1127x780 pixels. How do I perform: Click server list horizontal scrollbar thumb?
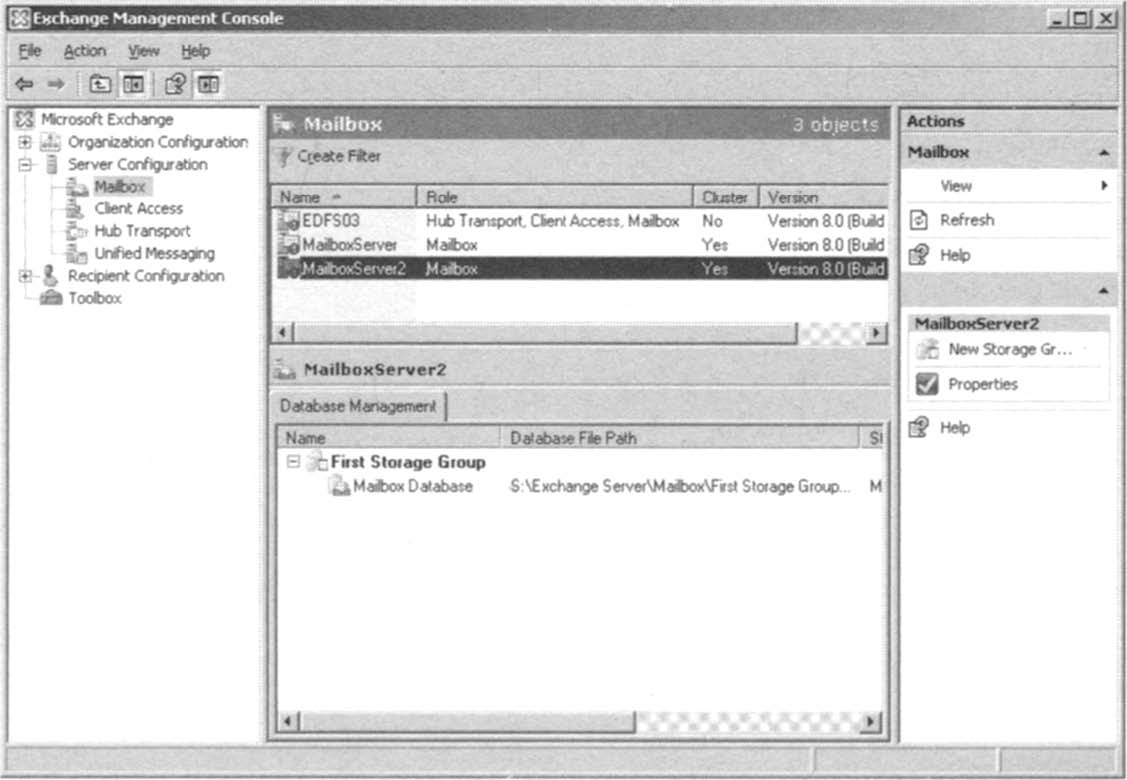tap(546, 333)
